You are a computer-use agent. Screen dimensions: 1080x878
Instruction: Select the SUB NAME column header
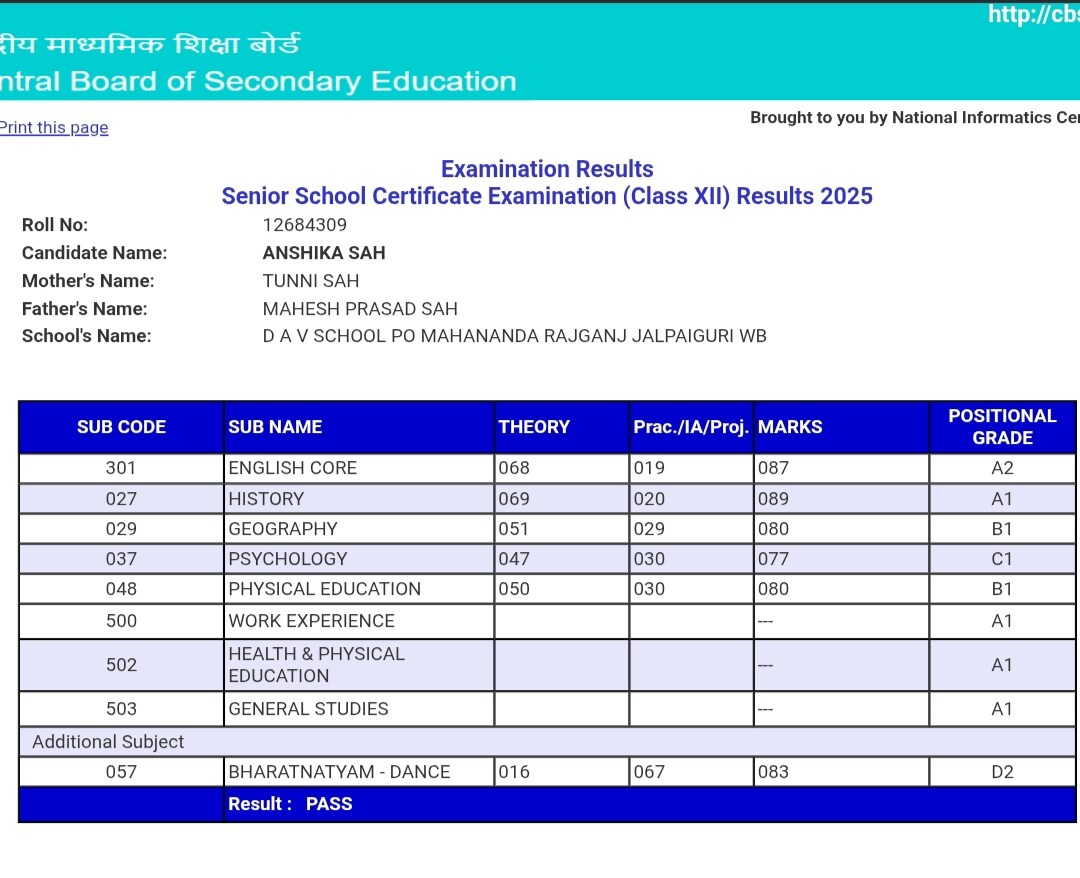click(x=275, y=427)
